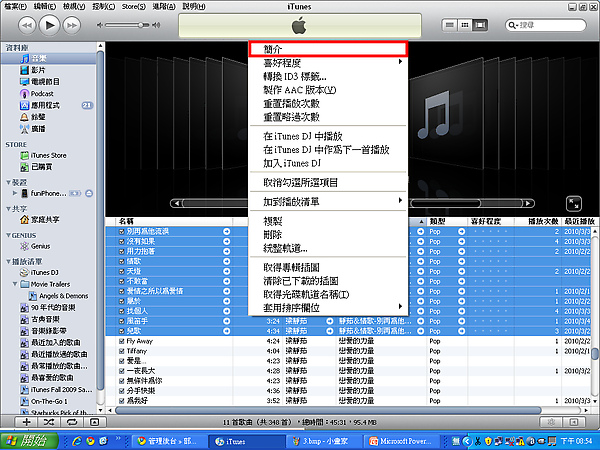Uncheck the song 沒有如果
This screenshot has height=450, width=600.
tap(122, 241)
